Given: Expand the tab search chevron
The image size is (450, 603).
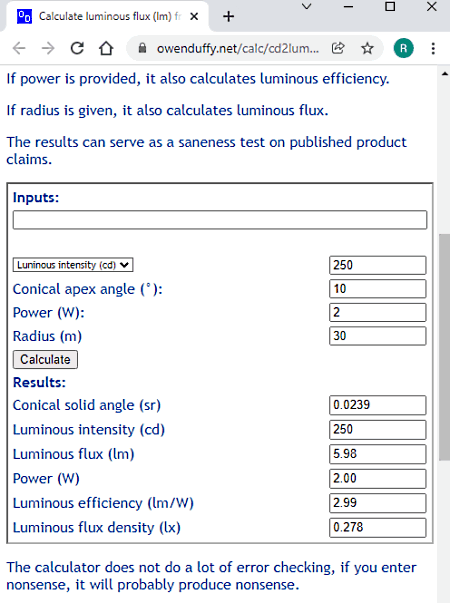Looking at the screenshot, I should tap(307, 7).
